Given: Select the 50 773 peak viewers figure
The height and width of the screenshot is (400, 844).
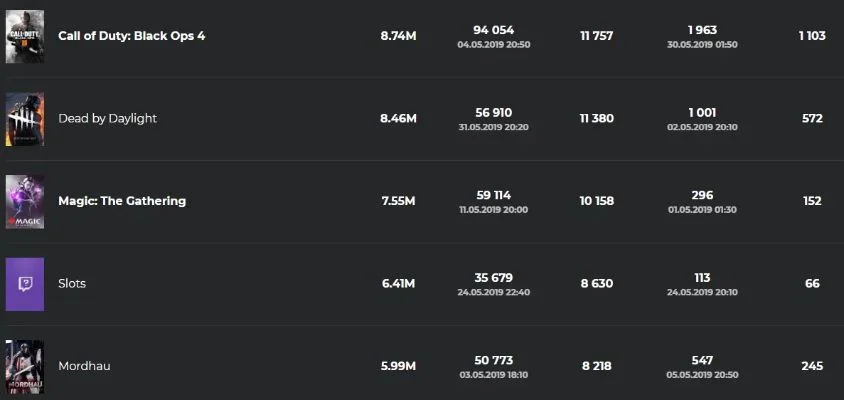Looking at the screenshot, I should tap(494, 360).
